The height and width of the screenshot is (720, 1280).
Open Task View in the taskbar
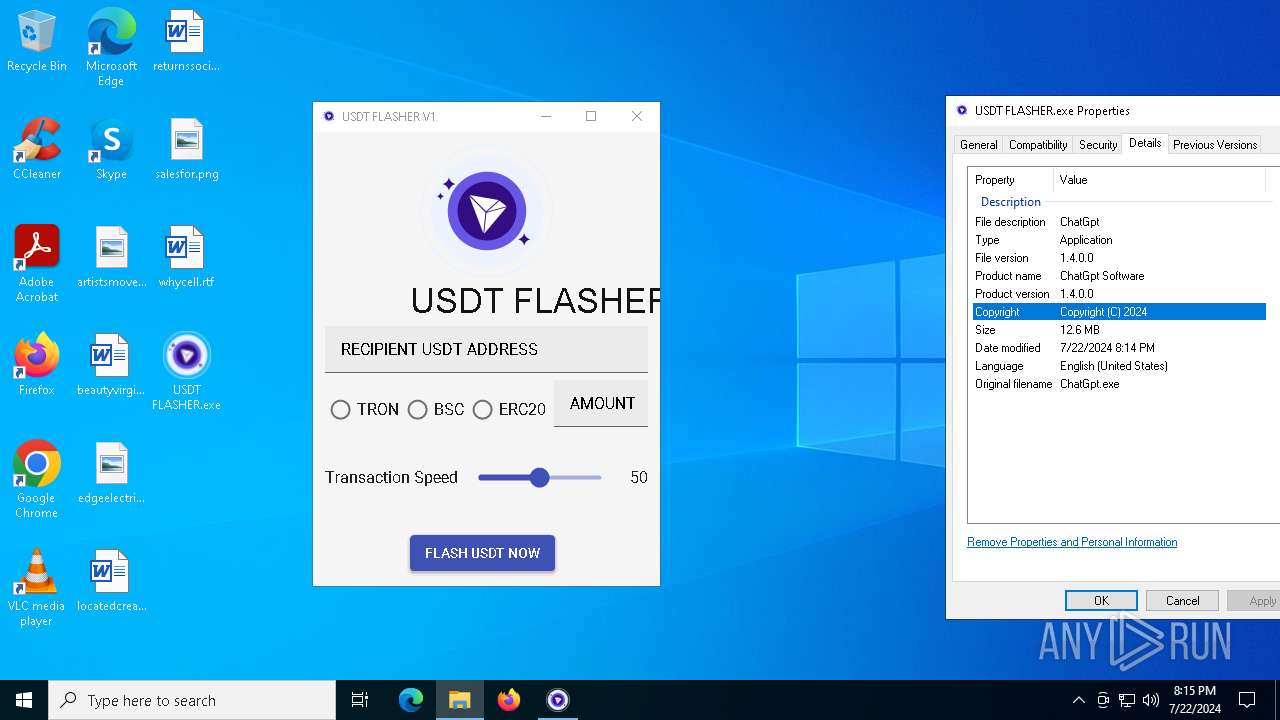point(360,700)
